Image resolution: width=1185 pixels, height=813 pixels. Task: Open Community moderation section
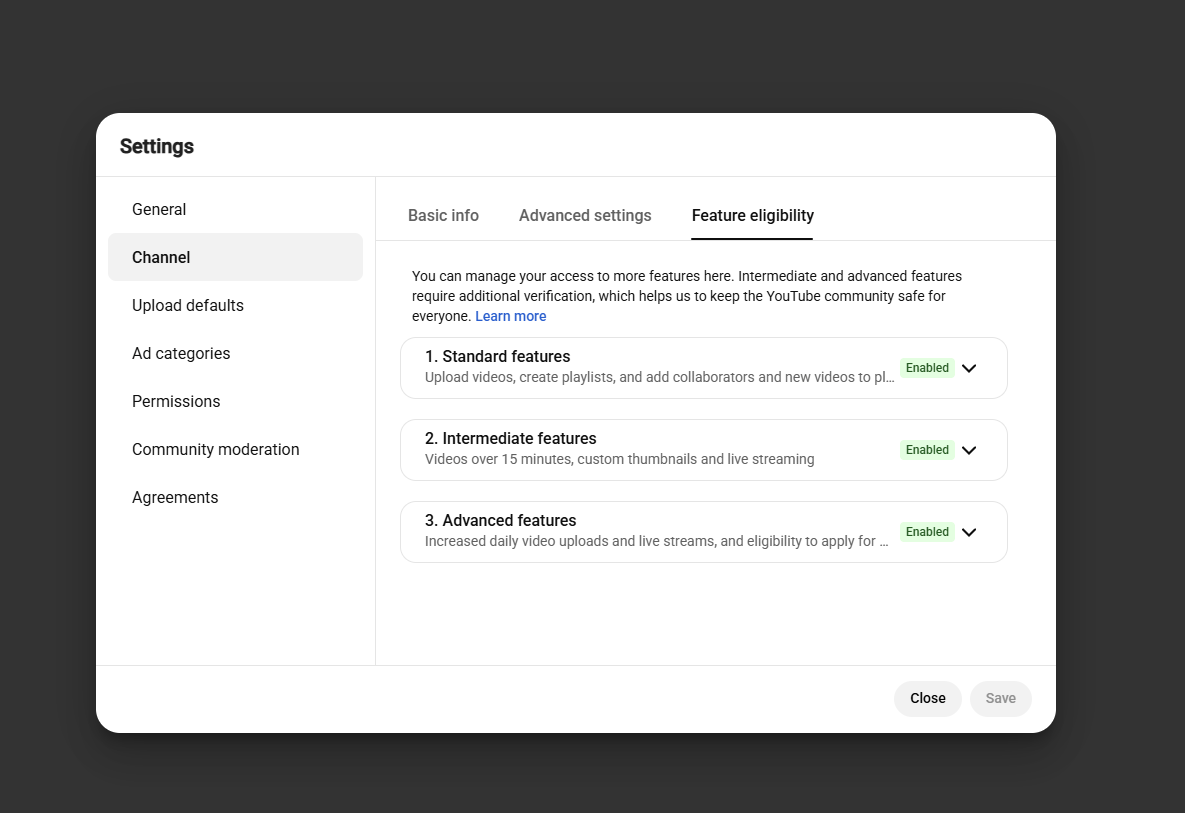tap(235, 450)
